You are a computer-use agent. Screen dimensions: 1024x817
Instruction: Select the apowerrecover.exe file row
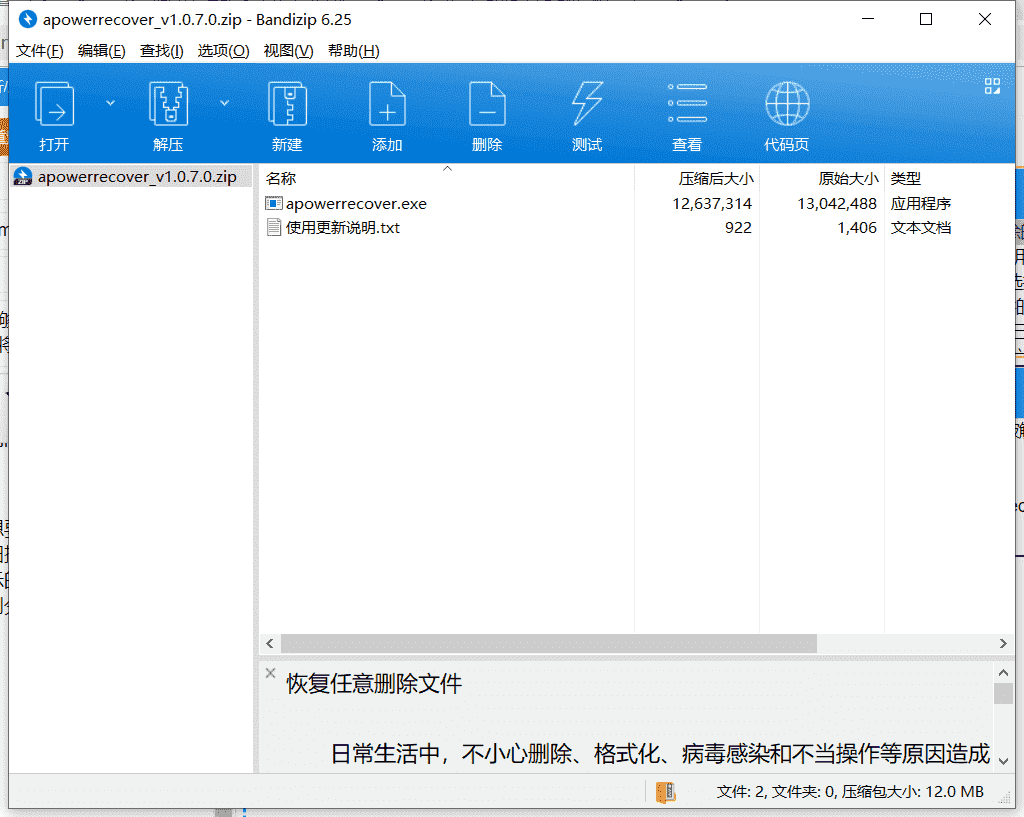tap(637, 204)
